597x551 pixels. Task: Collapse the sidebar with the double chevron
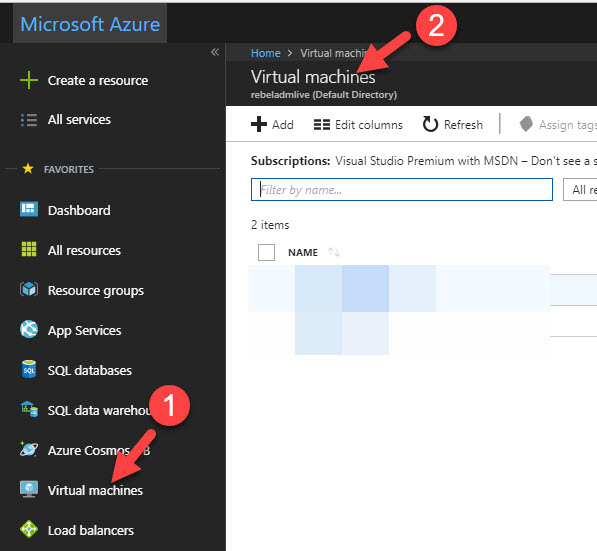point(215,52)
